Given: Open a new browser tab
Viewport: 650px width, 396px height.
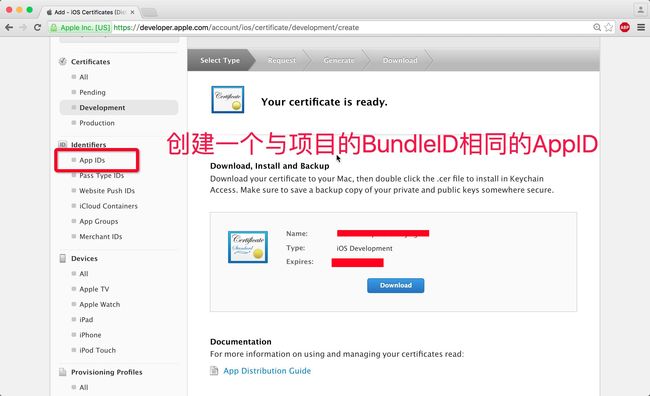Looking at the screenshot, I should click(149, 12).
